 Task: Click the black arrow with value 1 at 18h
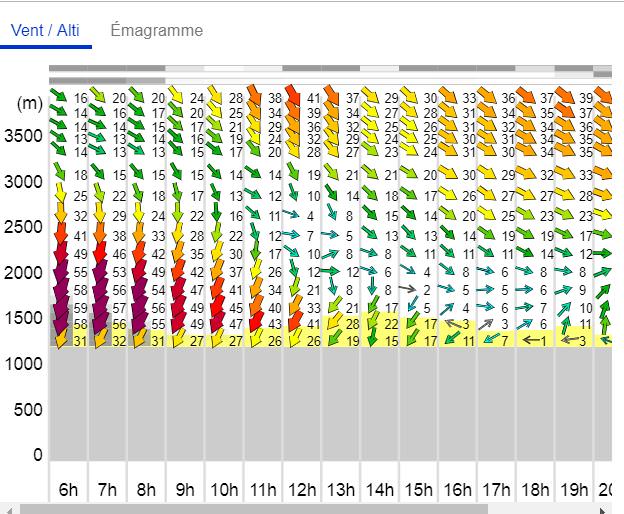point(530,340)
